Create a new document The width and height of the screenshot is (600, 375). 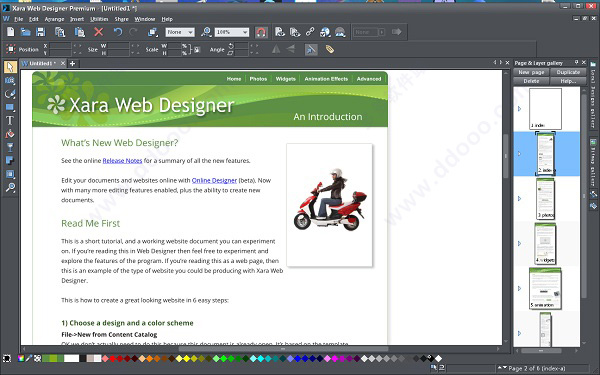[11, 32]
